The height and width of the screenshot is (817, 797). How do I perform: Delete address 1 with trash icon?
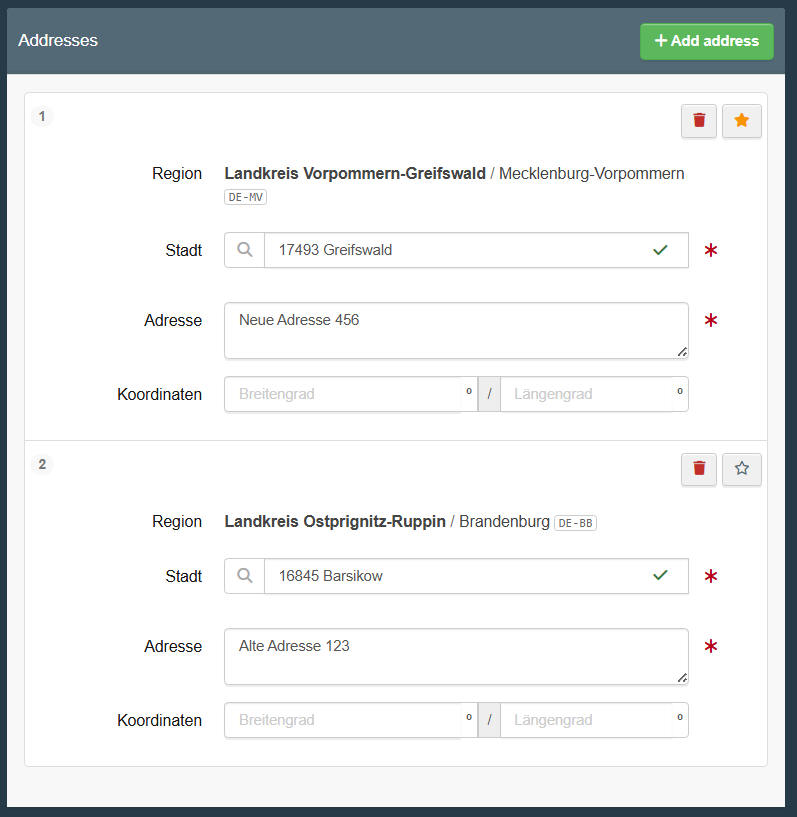click(699, 120)
